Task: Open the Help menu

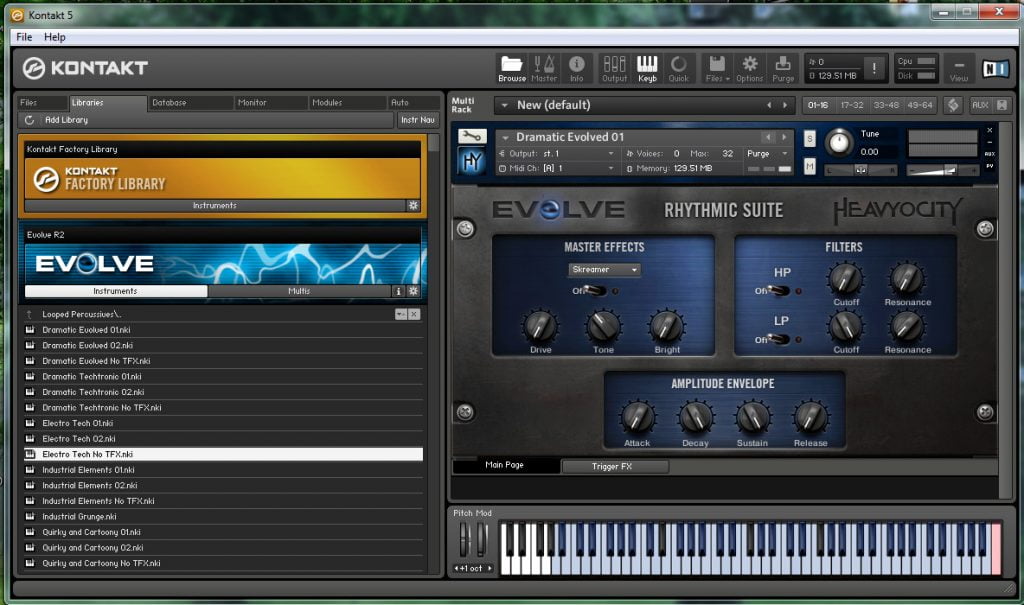Action: 54,37
